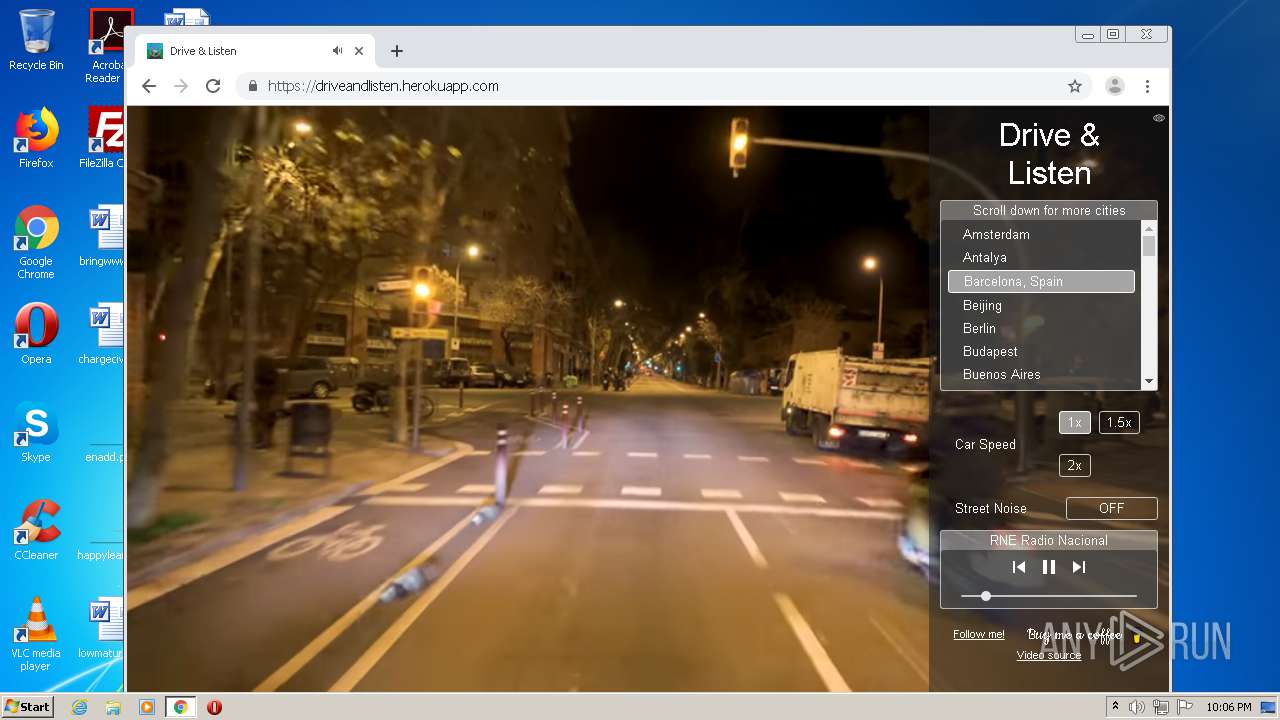Choose Berlin in city list
The image size is (1280, 720).
(x=1041, y=328)
